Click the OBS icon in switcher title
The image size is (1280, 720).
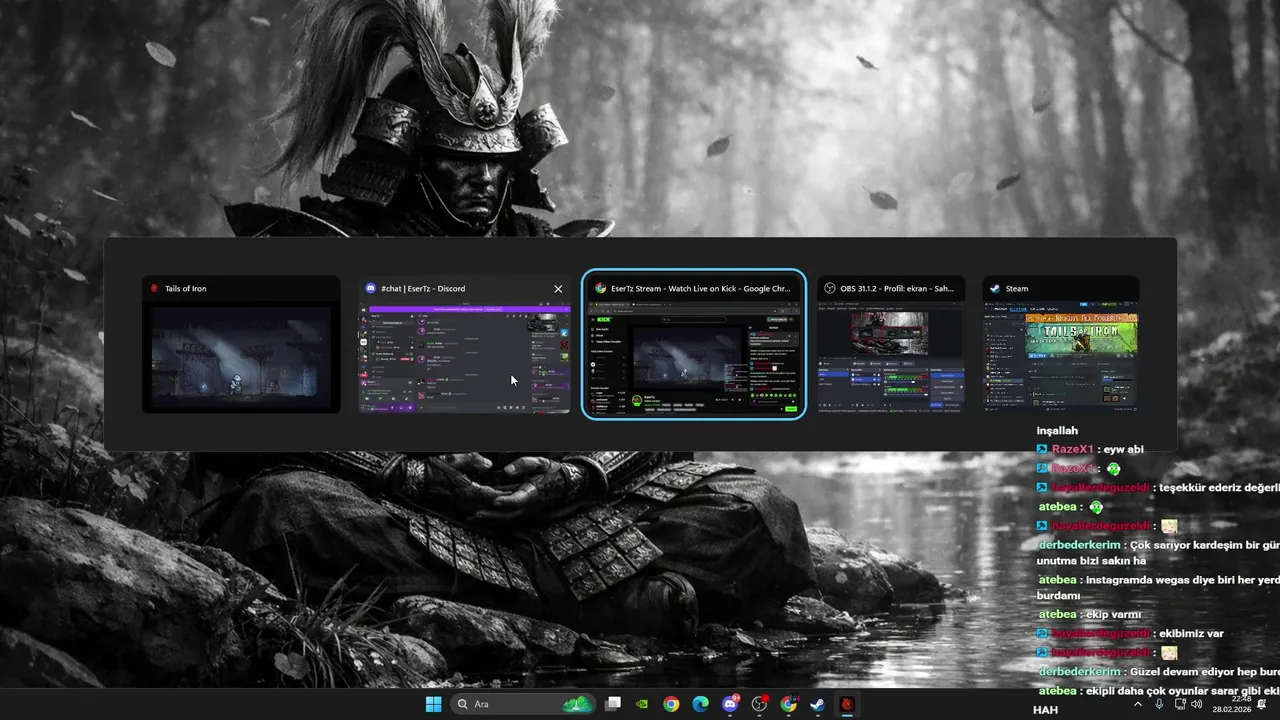point(830,288)
